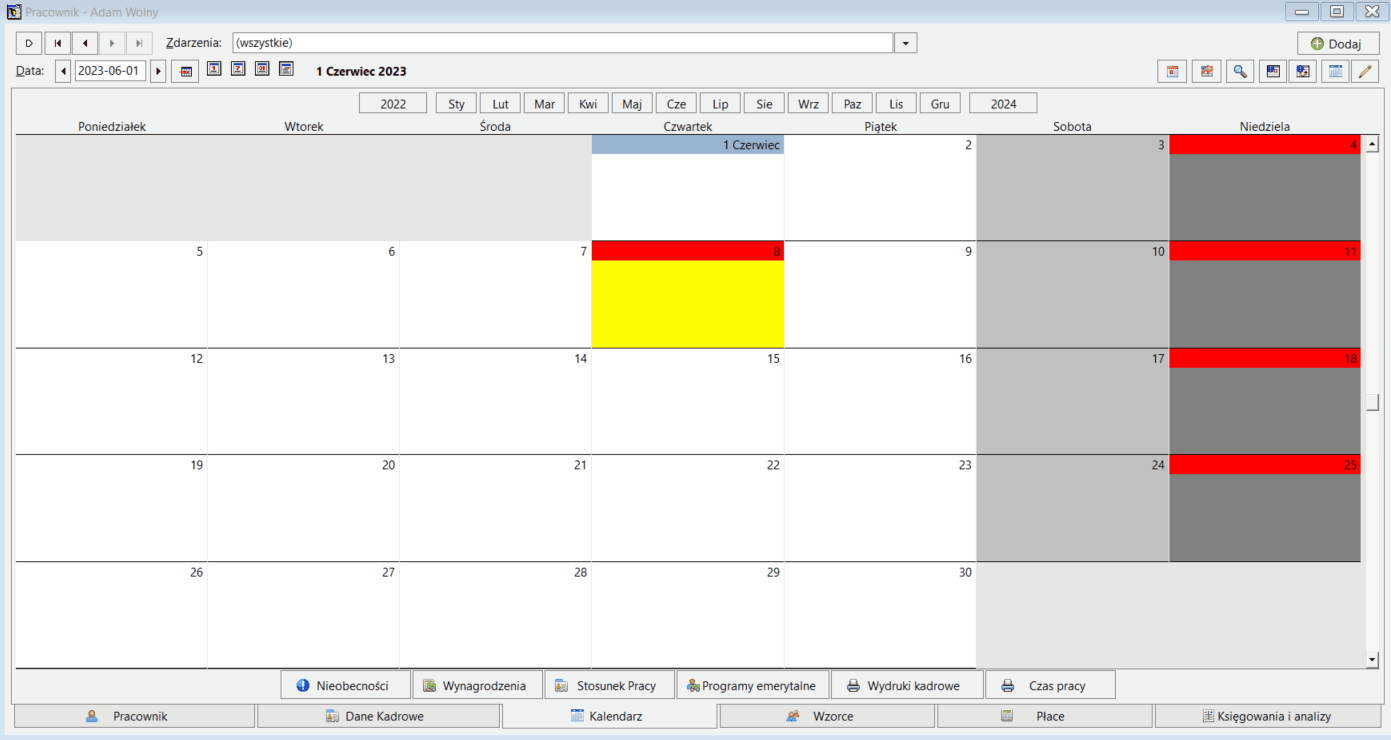Select day 27 in the calendar
Screen dimensions: 1391x740
coord(303,615)
